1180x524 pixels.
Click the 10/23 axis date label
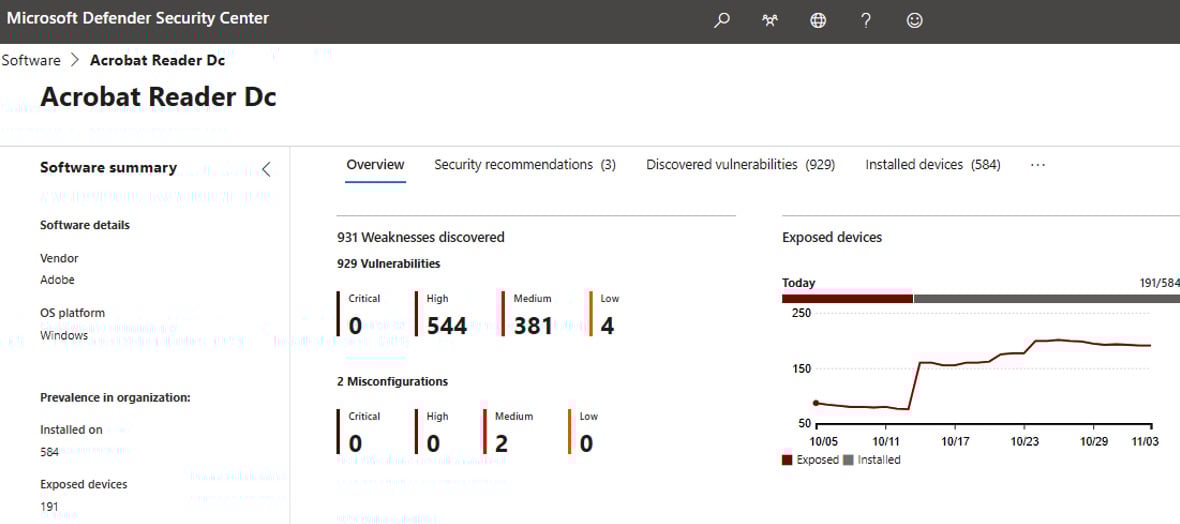click(x=1025, y=440)
